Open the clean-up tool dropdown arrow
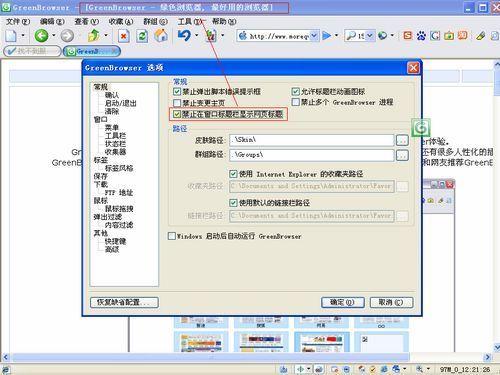500x375 pixels. (222, 35)
